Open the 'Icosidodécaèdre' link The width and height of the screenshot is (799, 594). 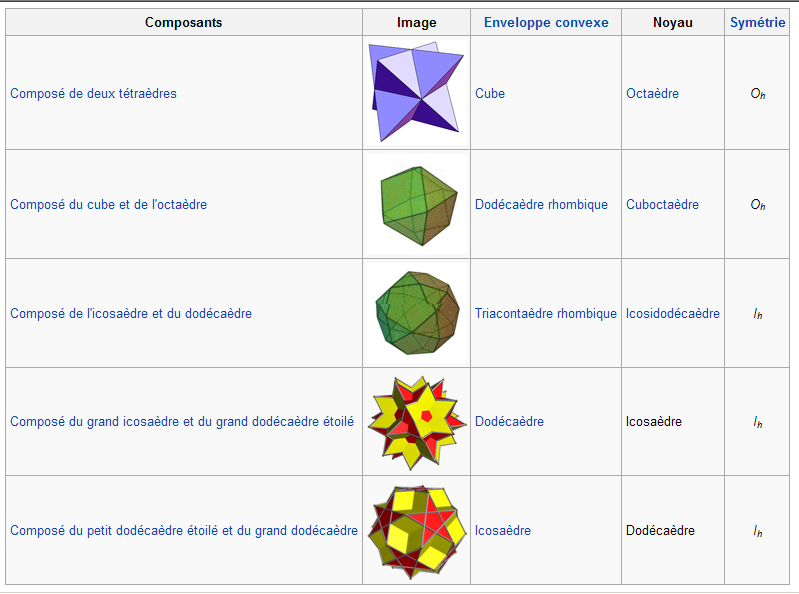pyautogui.click(x=673, y=313)
